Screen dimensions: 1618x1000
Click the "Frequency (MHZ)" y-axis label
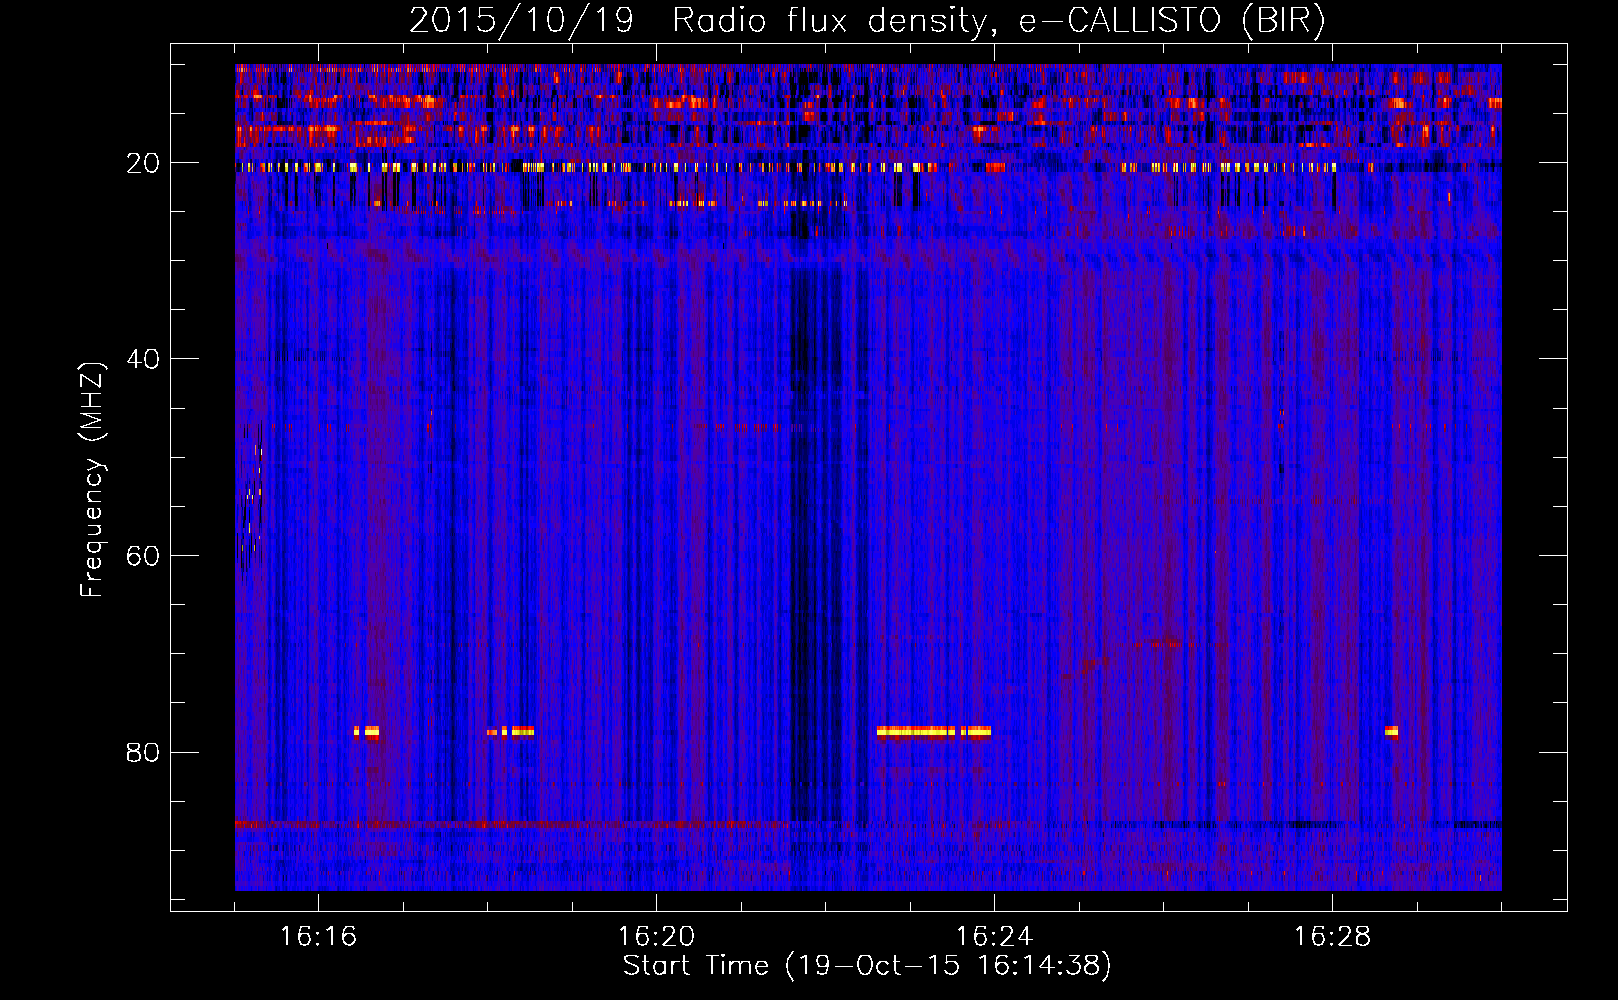tap(92, 480)
